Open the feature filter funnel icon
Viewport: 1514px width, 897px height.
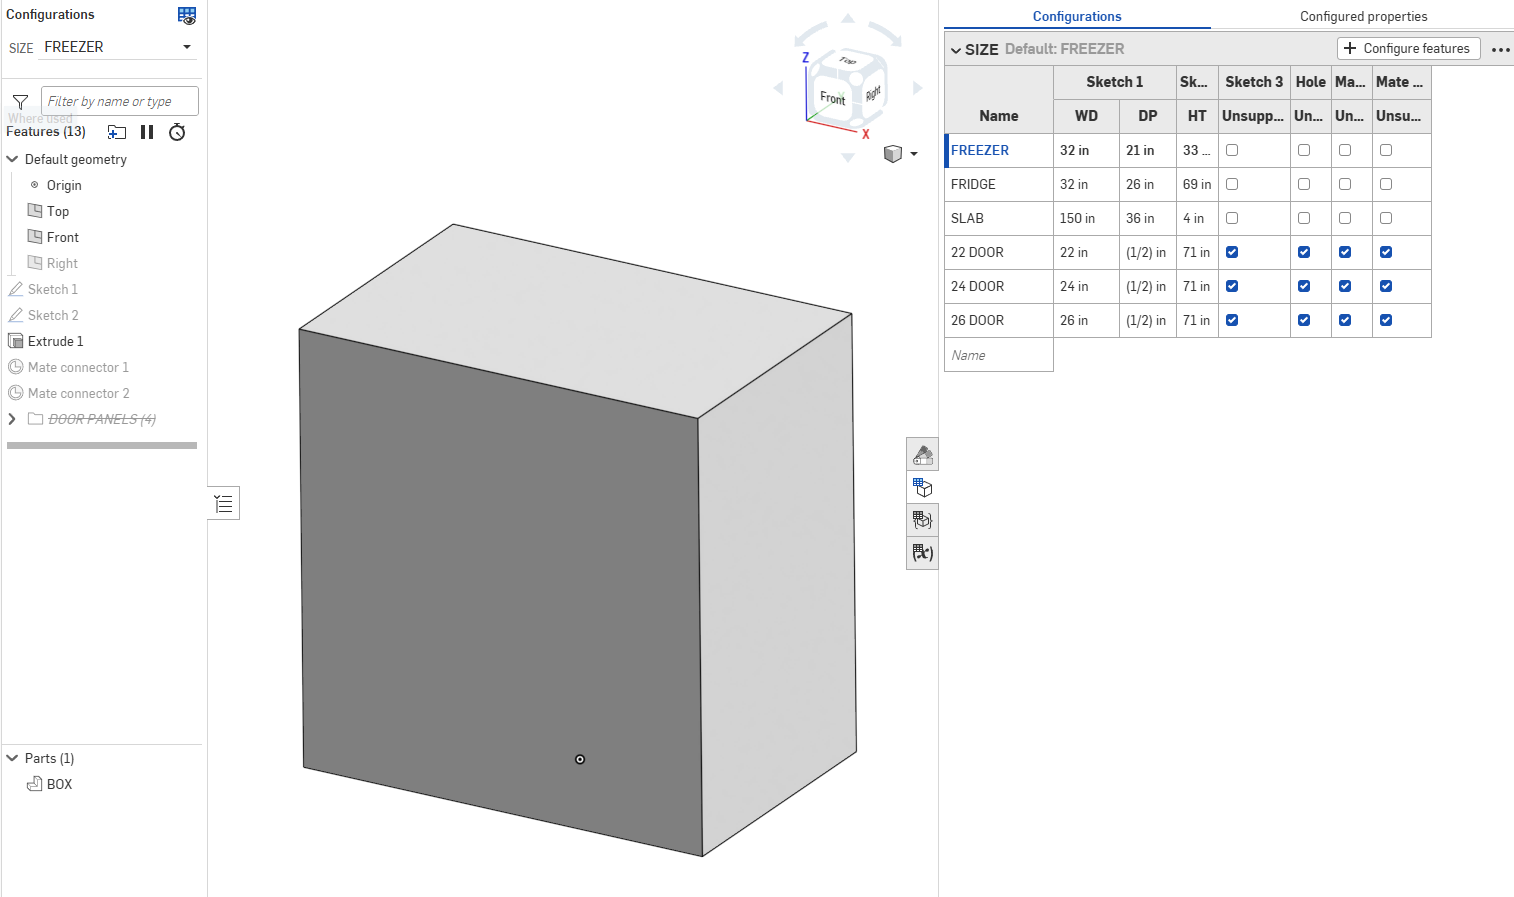point(20,101)
